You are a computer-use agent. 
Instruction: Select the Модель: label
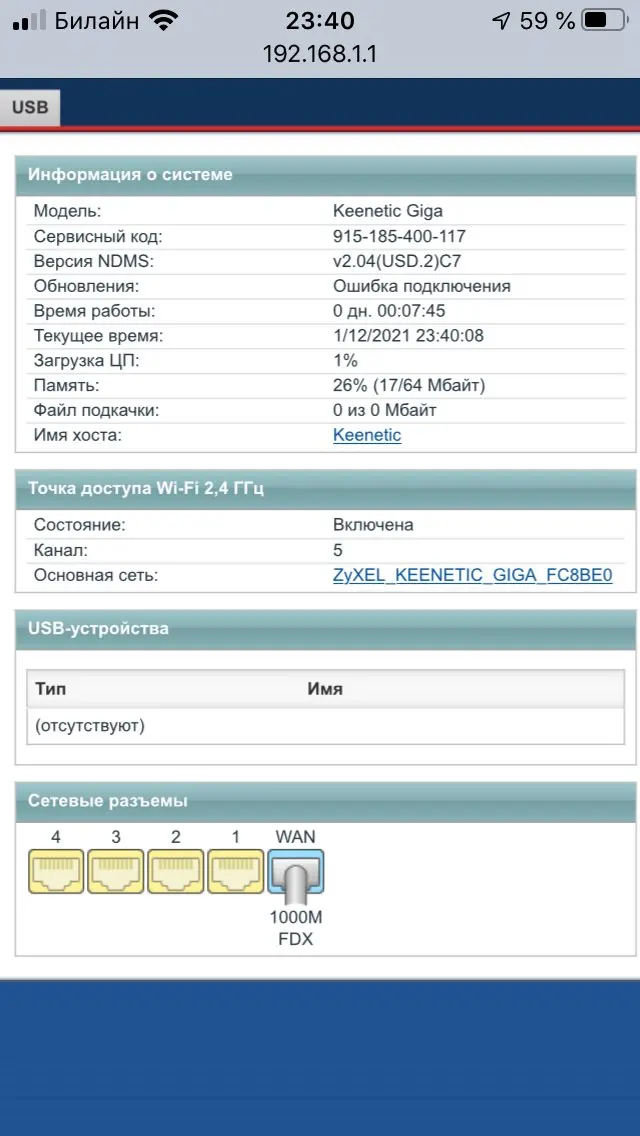click(67, 212)
